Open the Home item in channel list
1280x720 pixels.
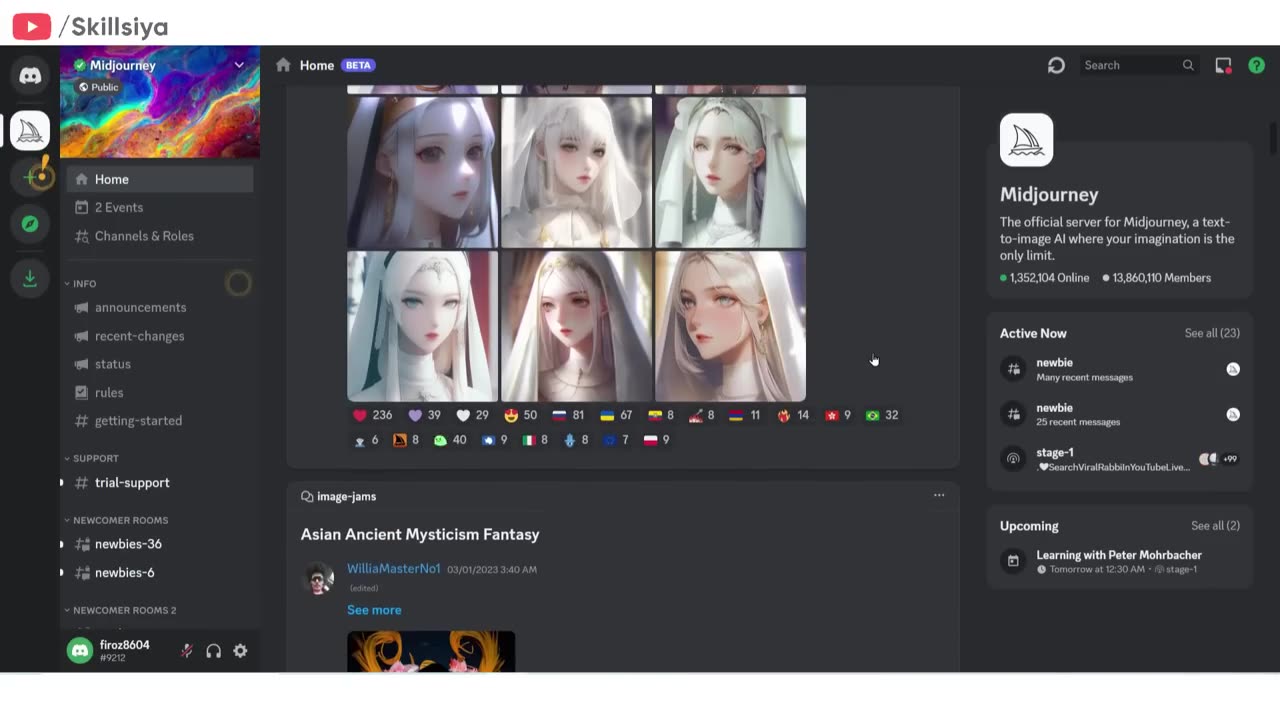[160, 179]
